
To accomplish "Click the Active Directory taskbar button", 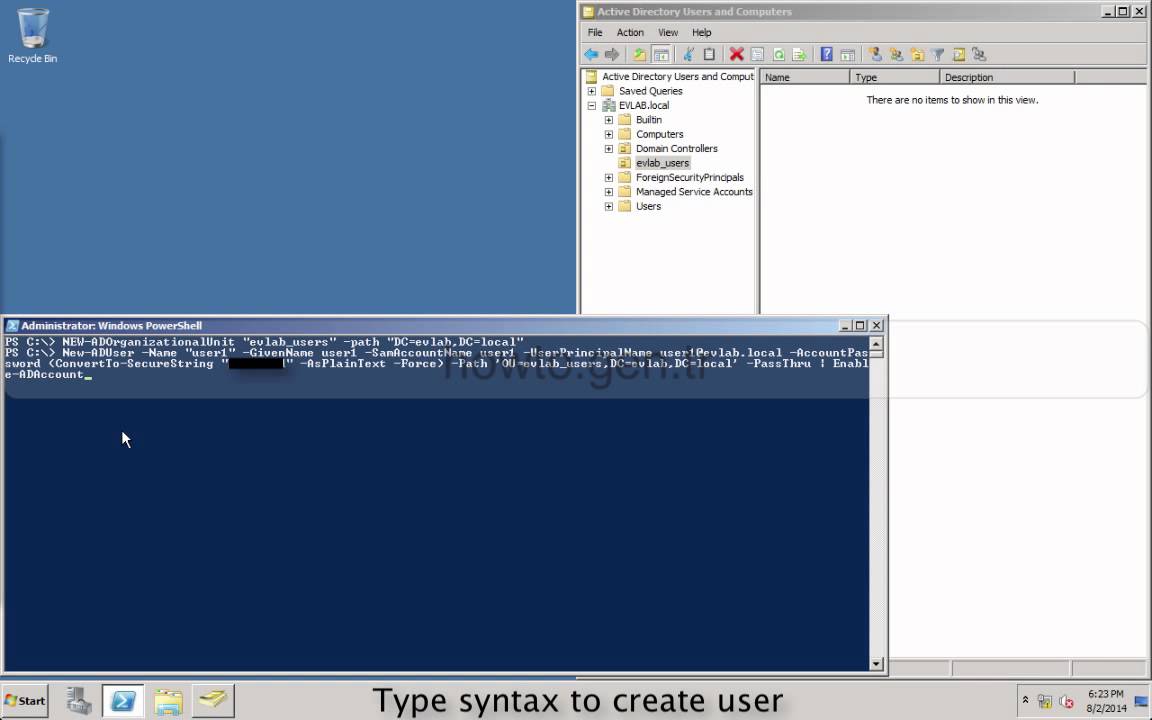I will pos(213,701).
